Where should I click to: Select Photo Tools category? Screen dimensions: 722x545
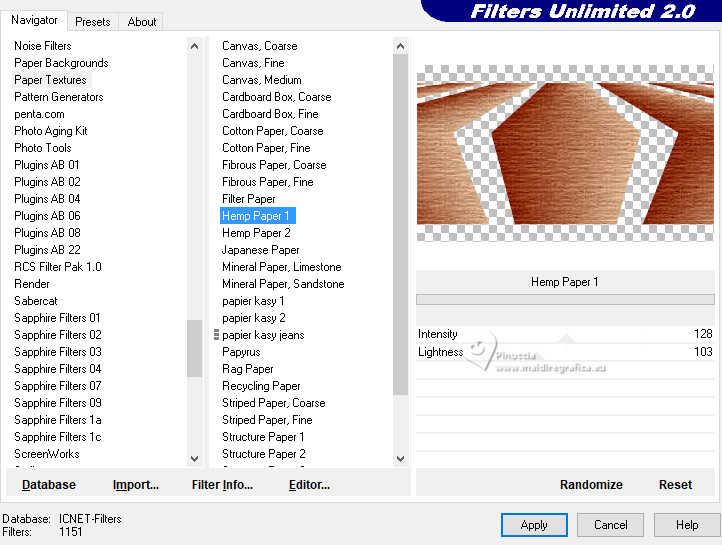coord(43,148)
